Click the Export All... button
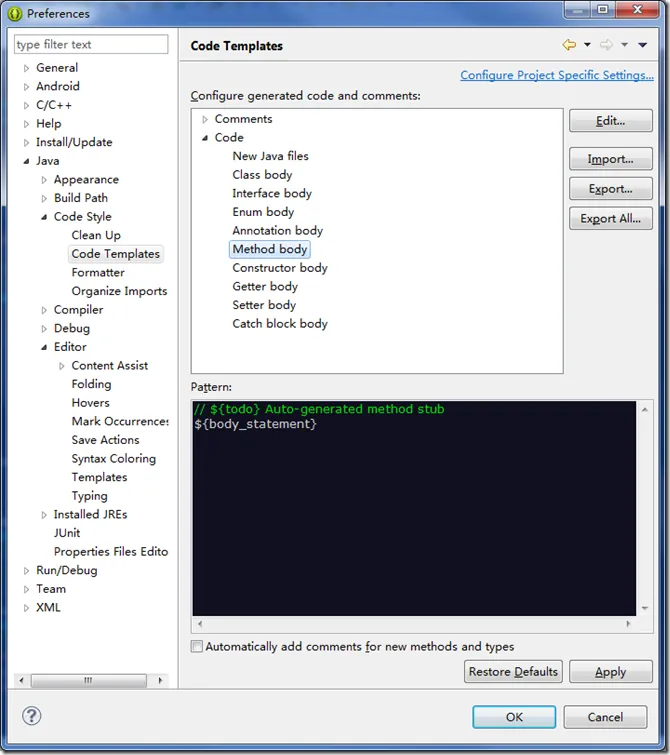This screenshot has width=670, height=755. 610,219
